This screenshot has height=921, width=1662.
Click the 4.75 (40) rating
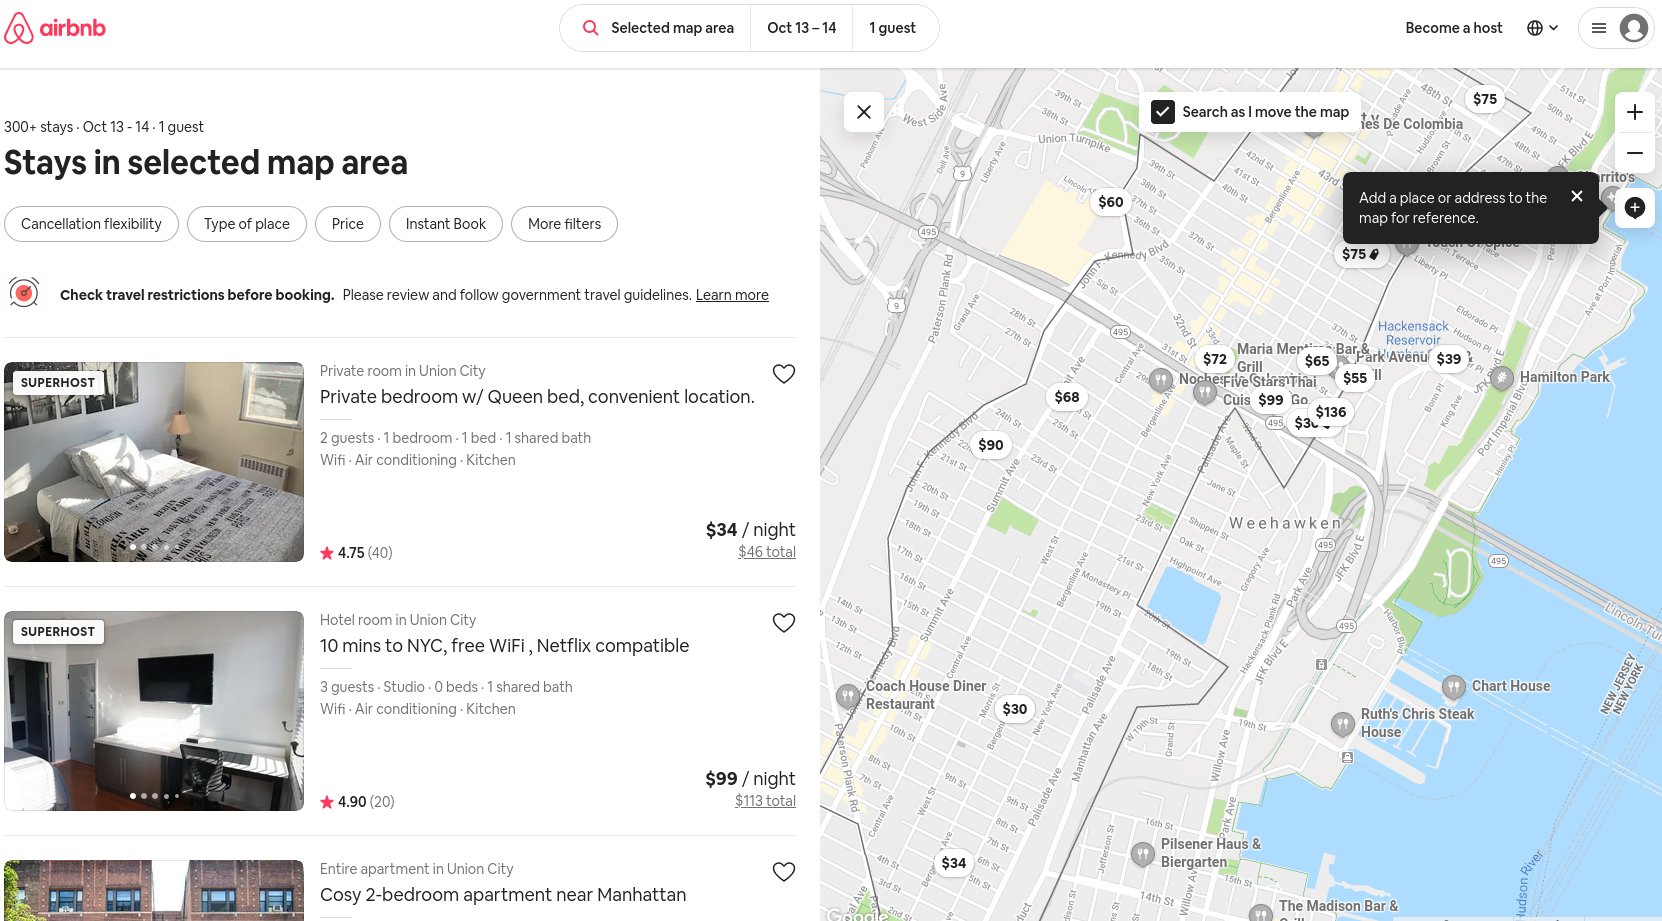coord(356,553)
